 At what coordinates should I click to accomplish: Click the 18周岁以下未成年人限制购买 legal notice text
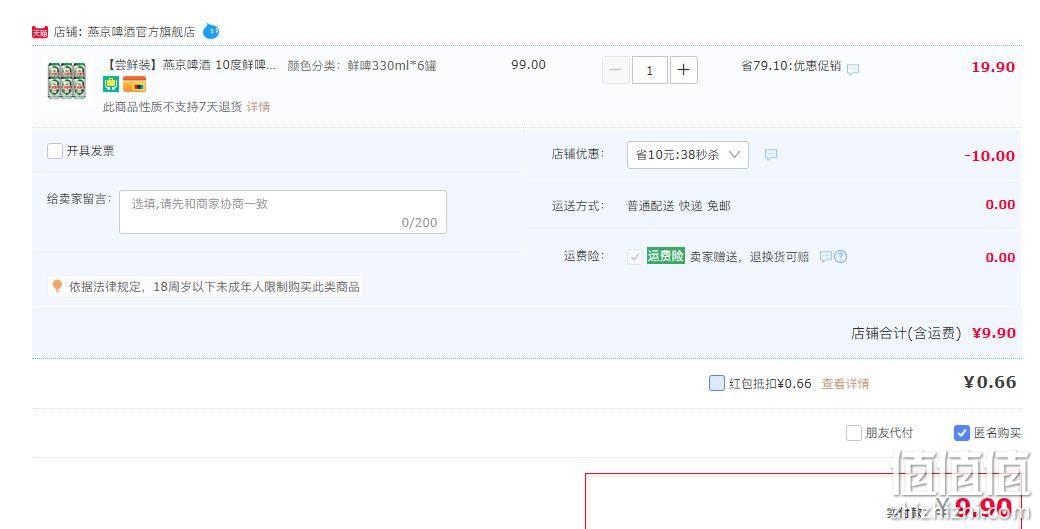214,287
